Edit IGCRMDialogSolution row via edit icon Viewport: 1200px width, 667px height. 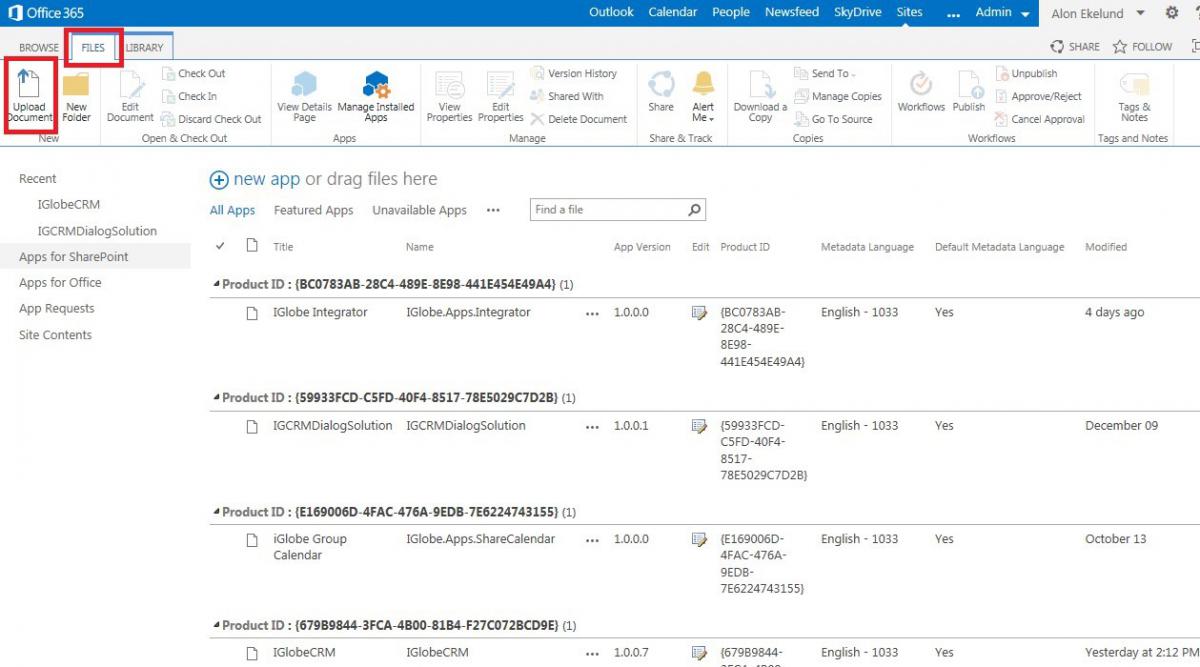699,426
